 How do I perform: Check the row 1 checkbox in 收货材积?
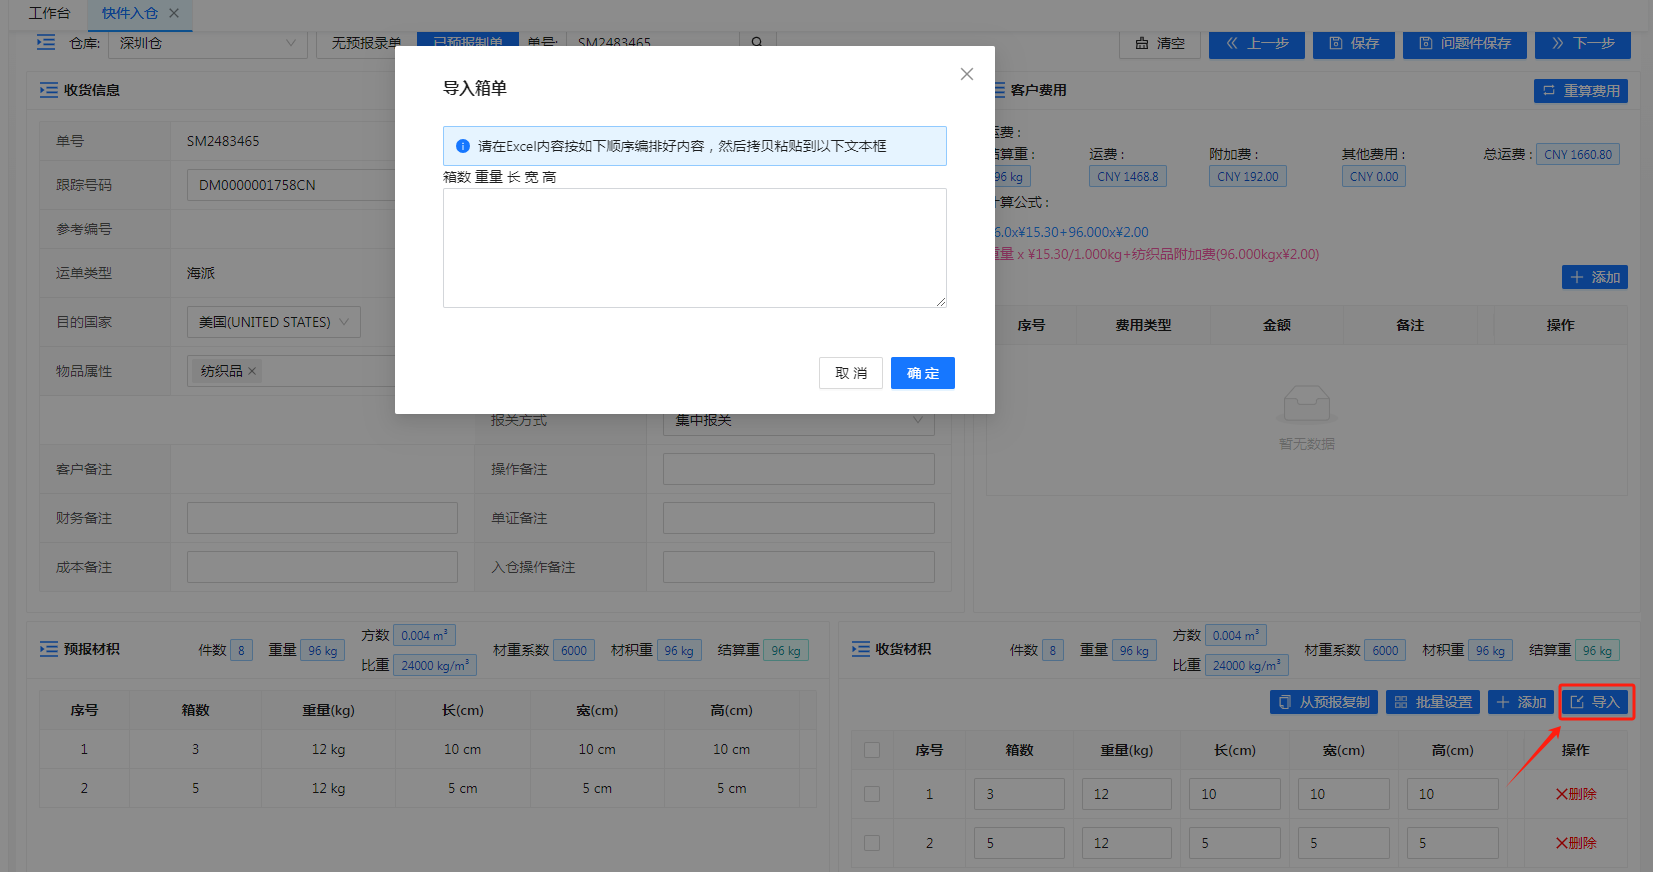872,794
